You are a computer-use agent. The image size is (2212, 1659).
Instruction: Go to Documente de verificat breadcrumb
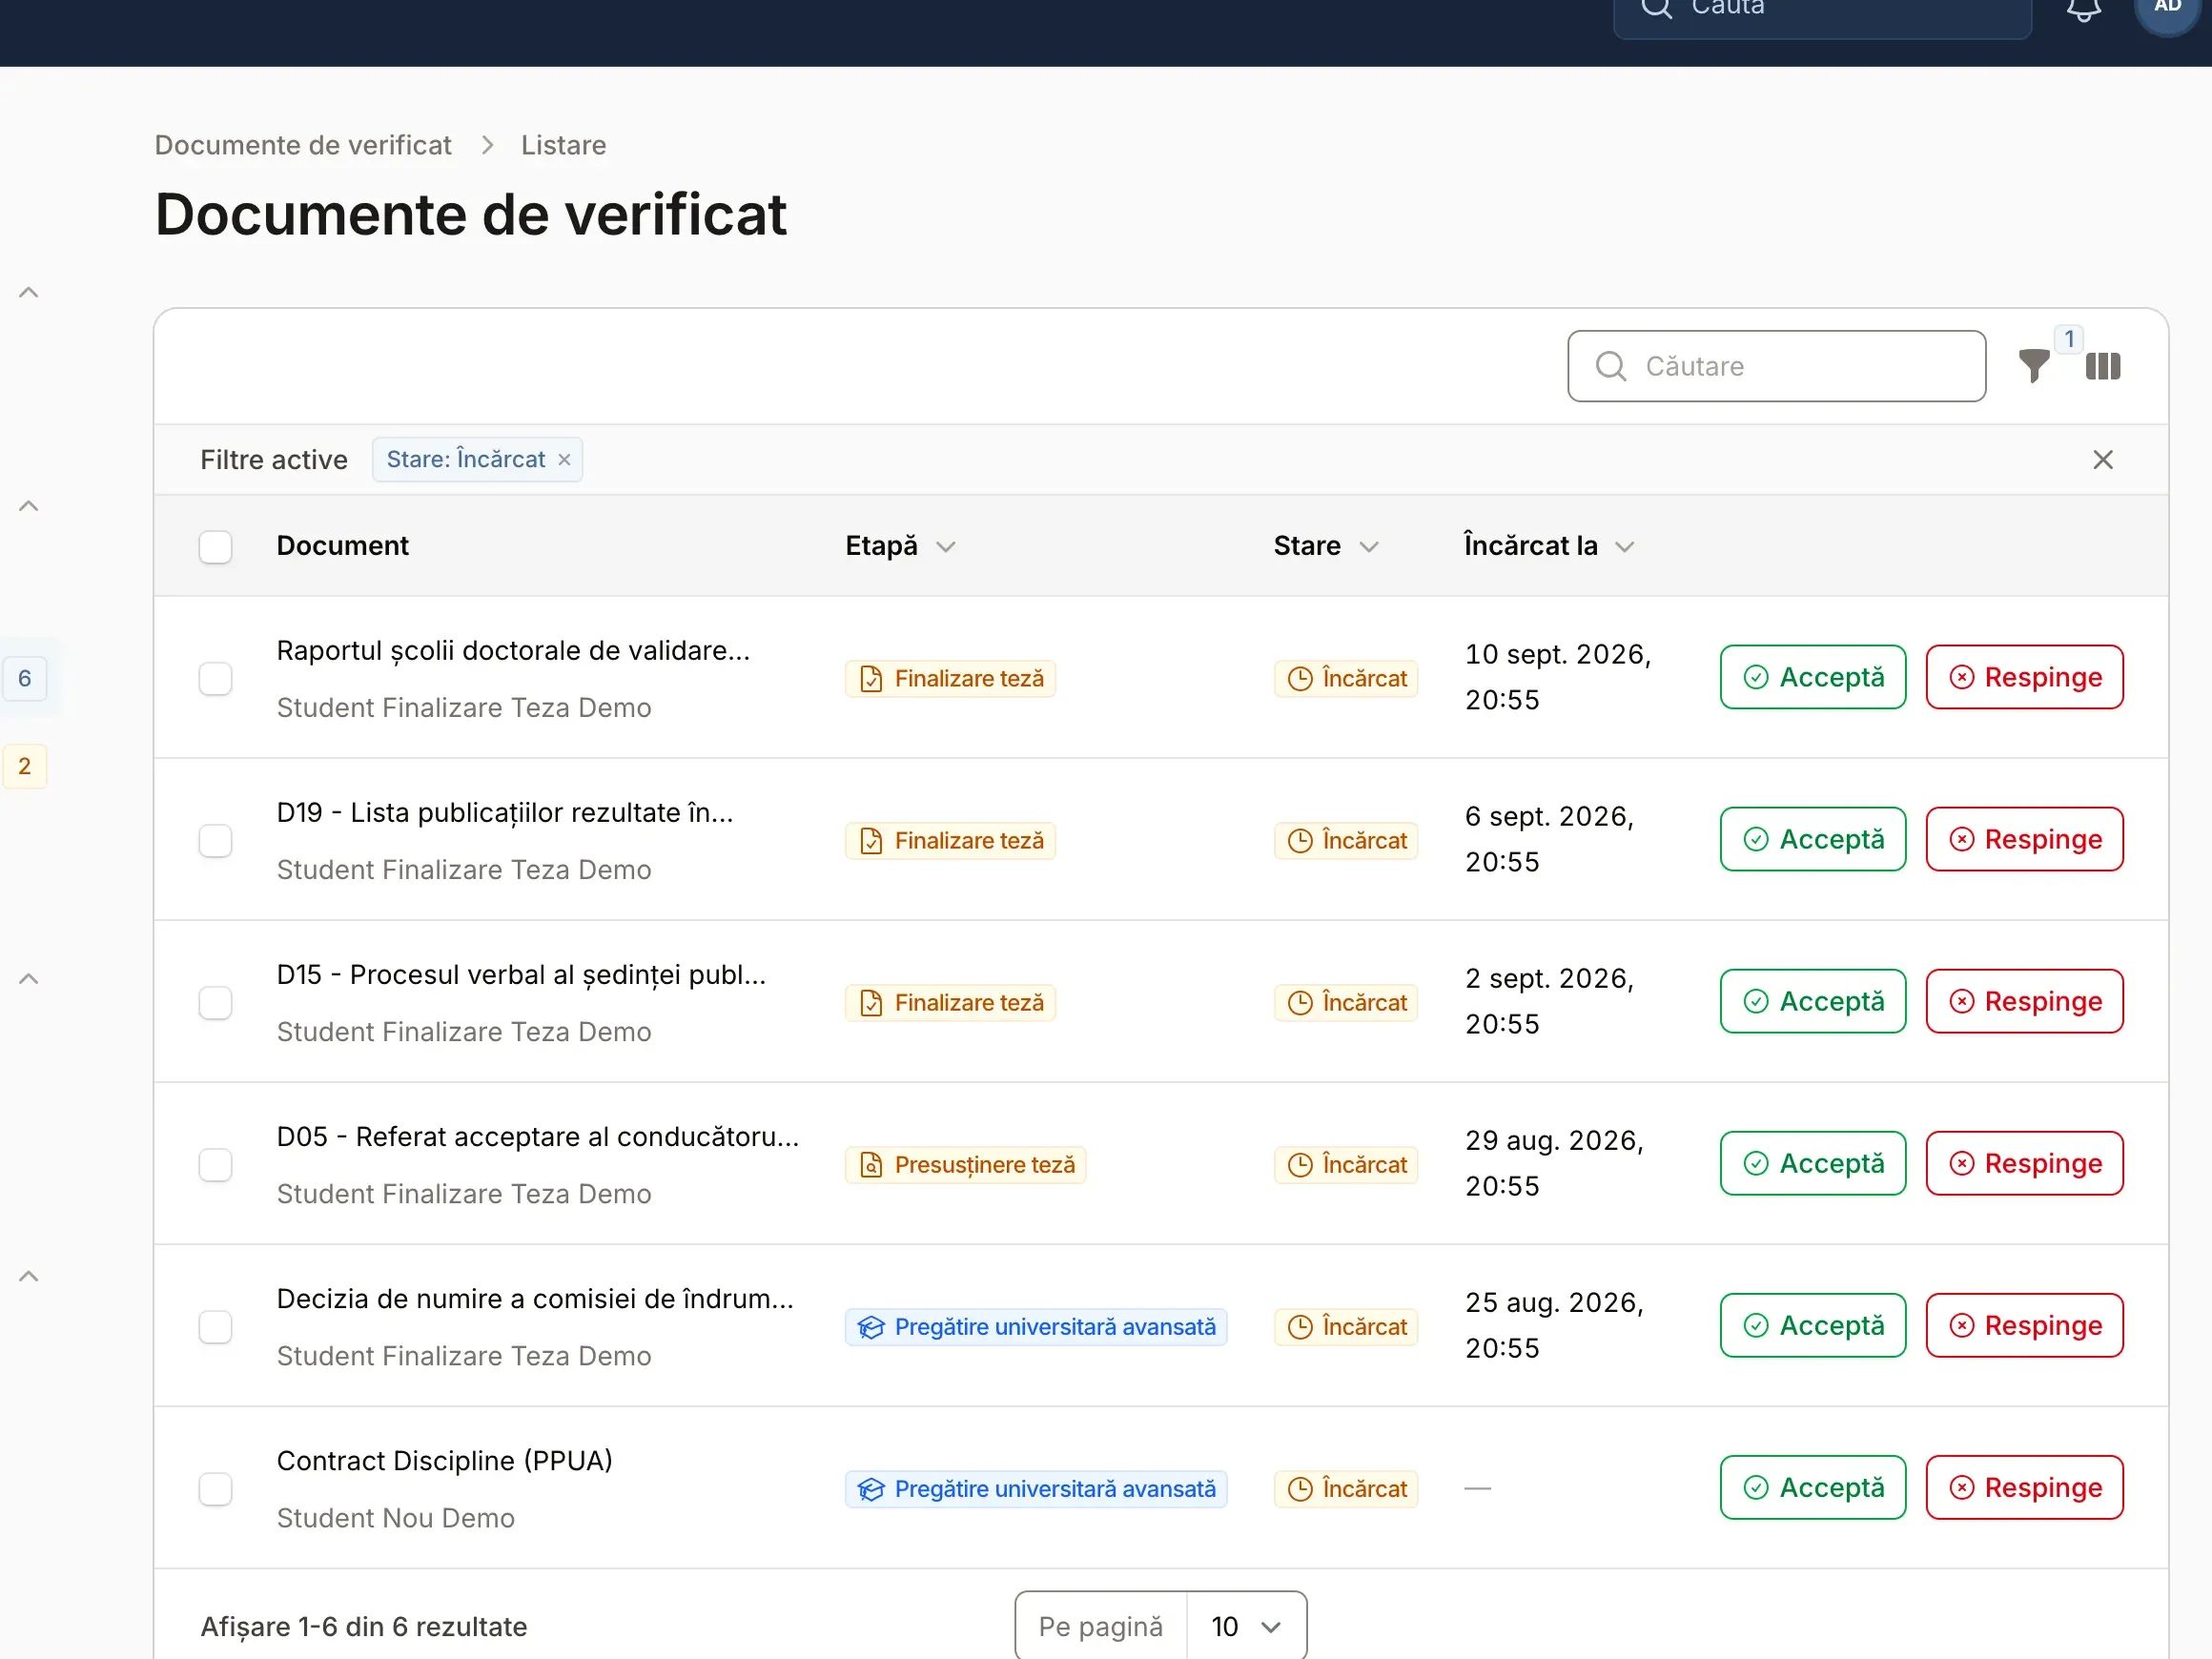(303, 145)
